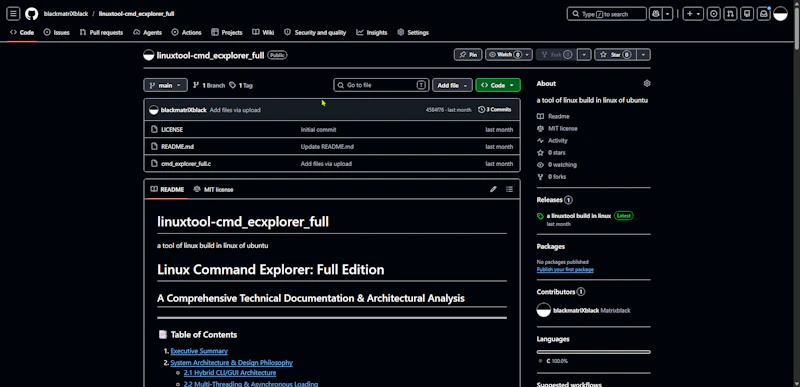Viewport: 800px width, 387px height.
Task: Open cmd_explorer_full.c file
Action: point(186,164)
